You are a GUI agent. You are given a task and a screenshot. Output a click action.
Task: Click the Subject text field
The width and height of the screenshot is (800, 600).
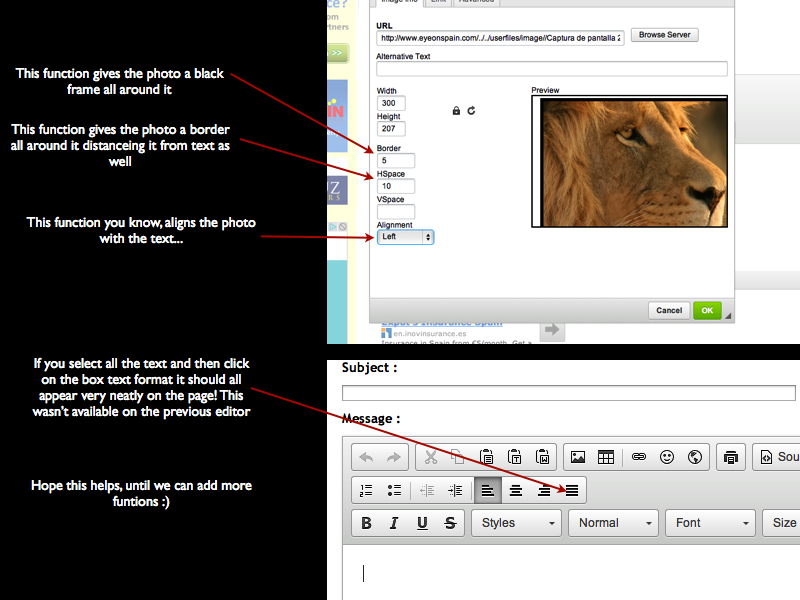click(x=568, y=393)
